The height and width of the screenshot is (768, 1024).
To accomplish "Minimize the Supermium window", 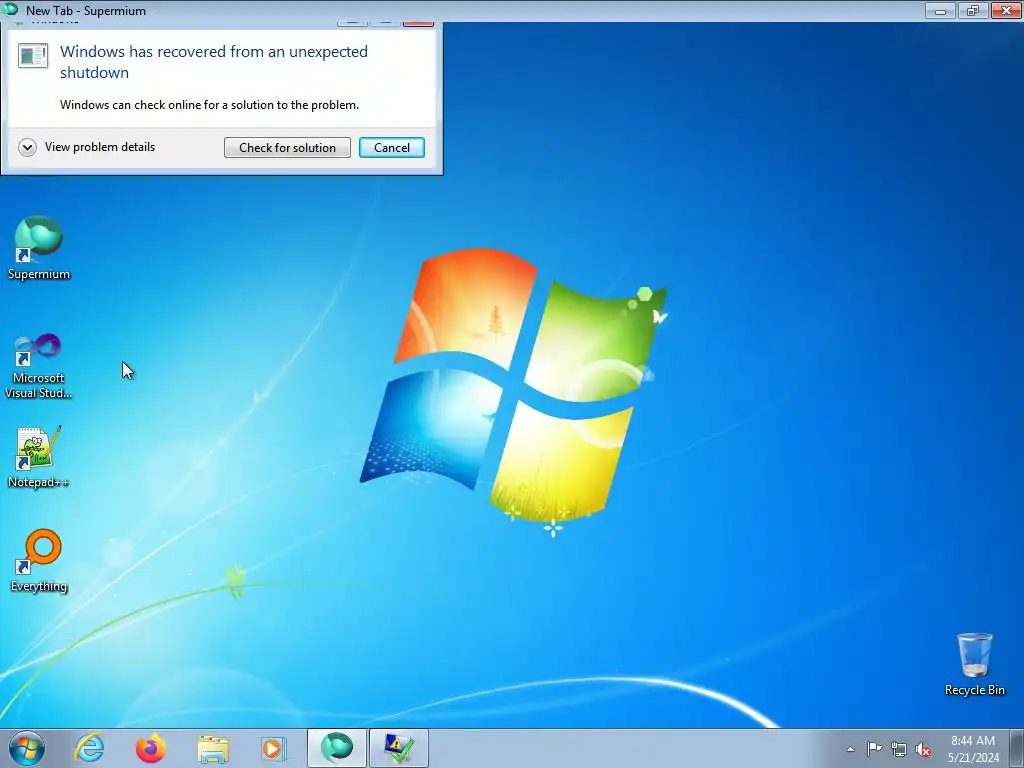I will 940,10.
